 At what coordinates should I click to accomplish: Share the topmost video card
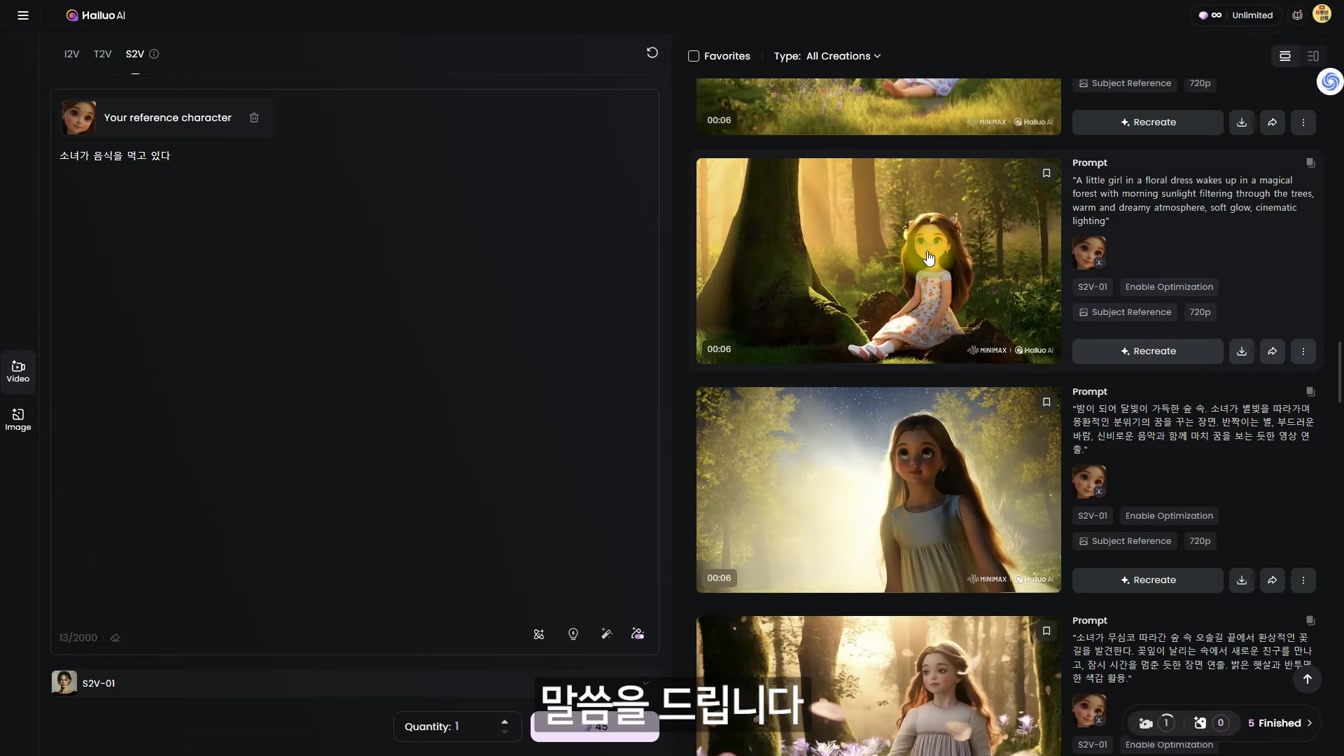point(1272,122)
